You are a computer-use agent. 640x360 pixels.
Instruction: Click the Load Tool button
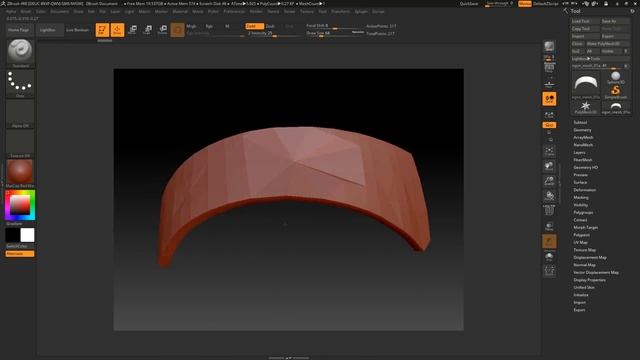pos(585,21)
